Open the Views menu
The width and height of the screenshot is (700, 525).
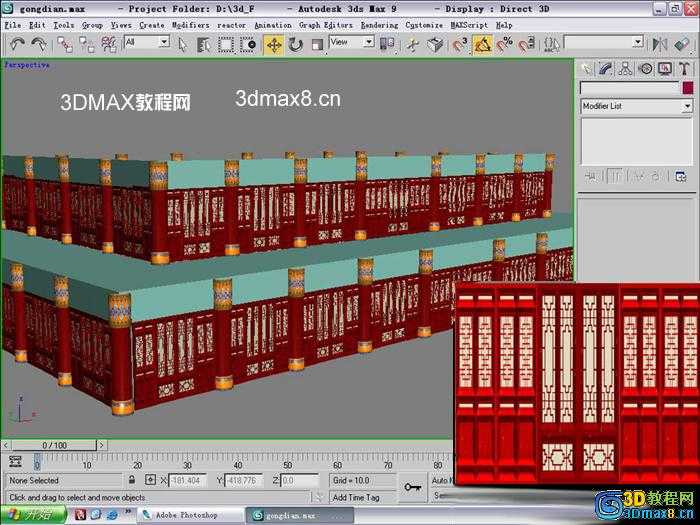(x=121, y=25)
